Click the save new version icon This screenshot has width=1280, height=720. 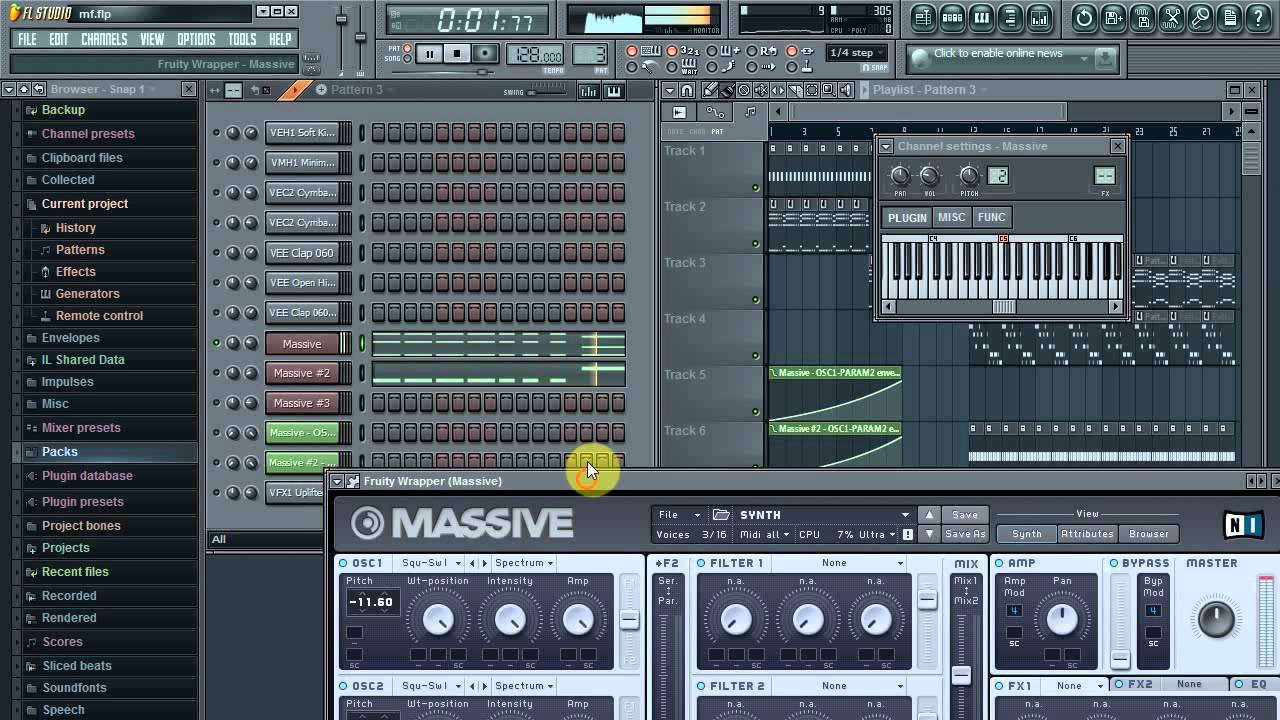click(x=1113, y=18)
